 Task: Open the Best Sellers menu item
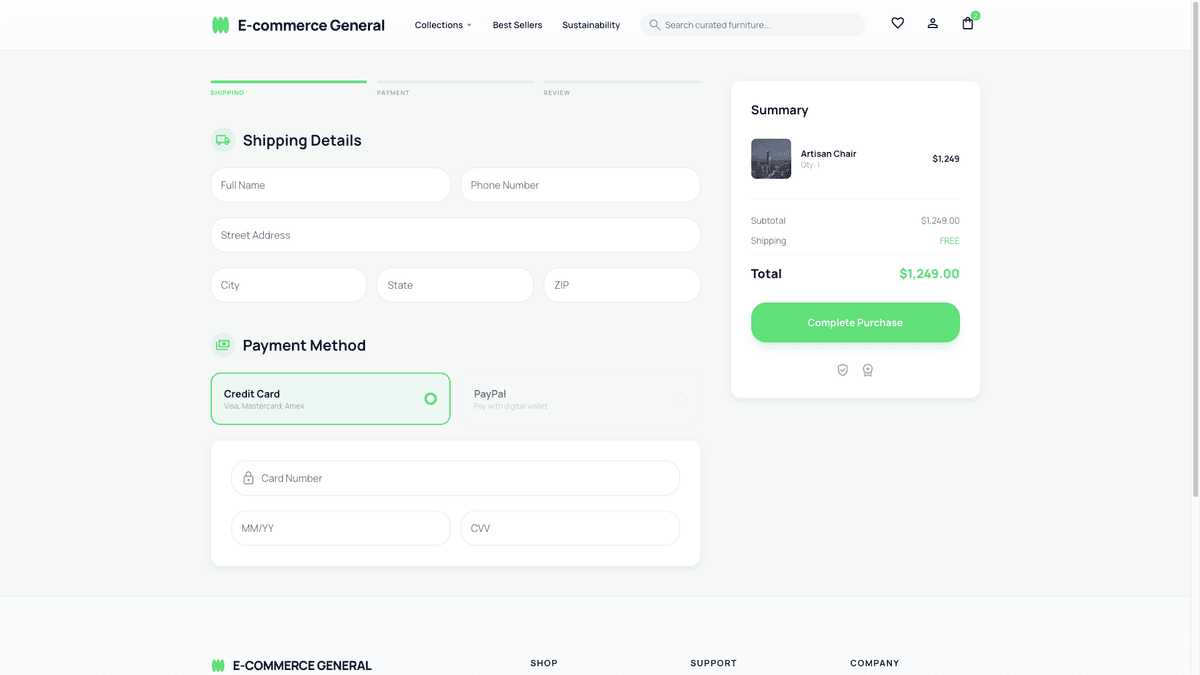[517, 24]
